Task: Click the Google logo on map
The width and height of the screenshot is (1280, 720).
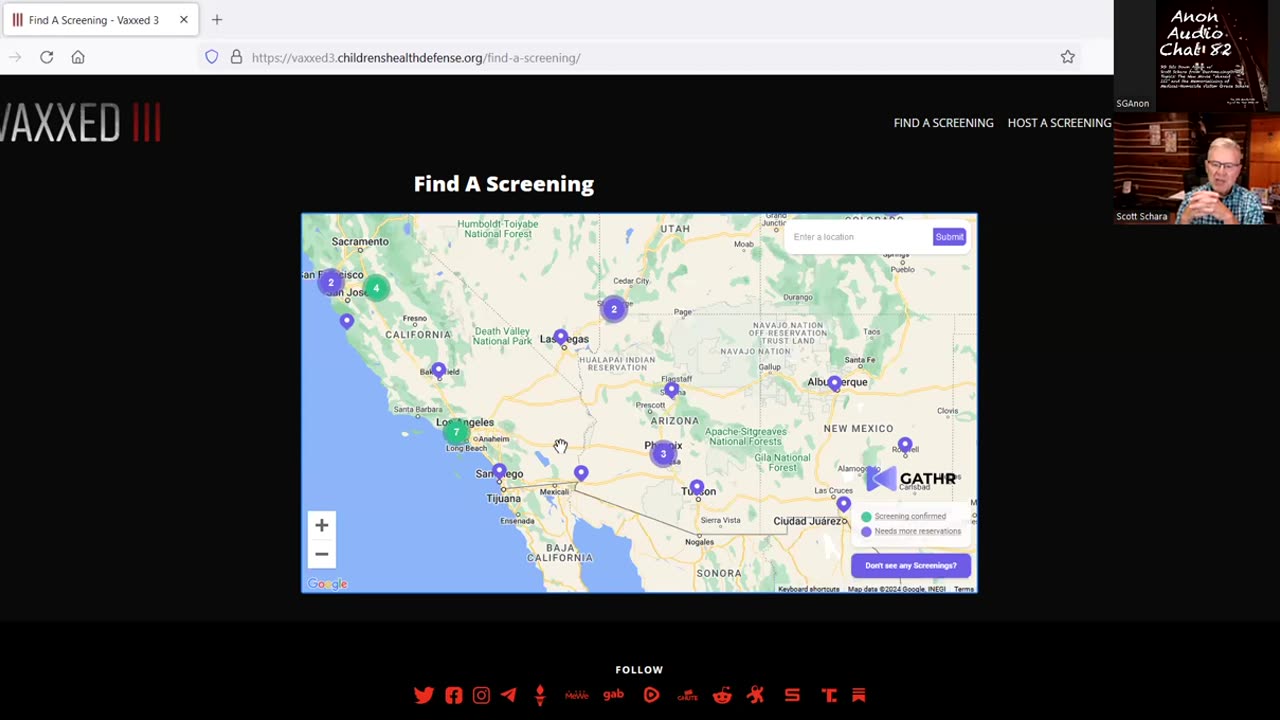Action: [x=327, y=584]
